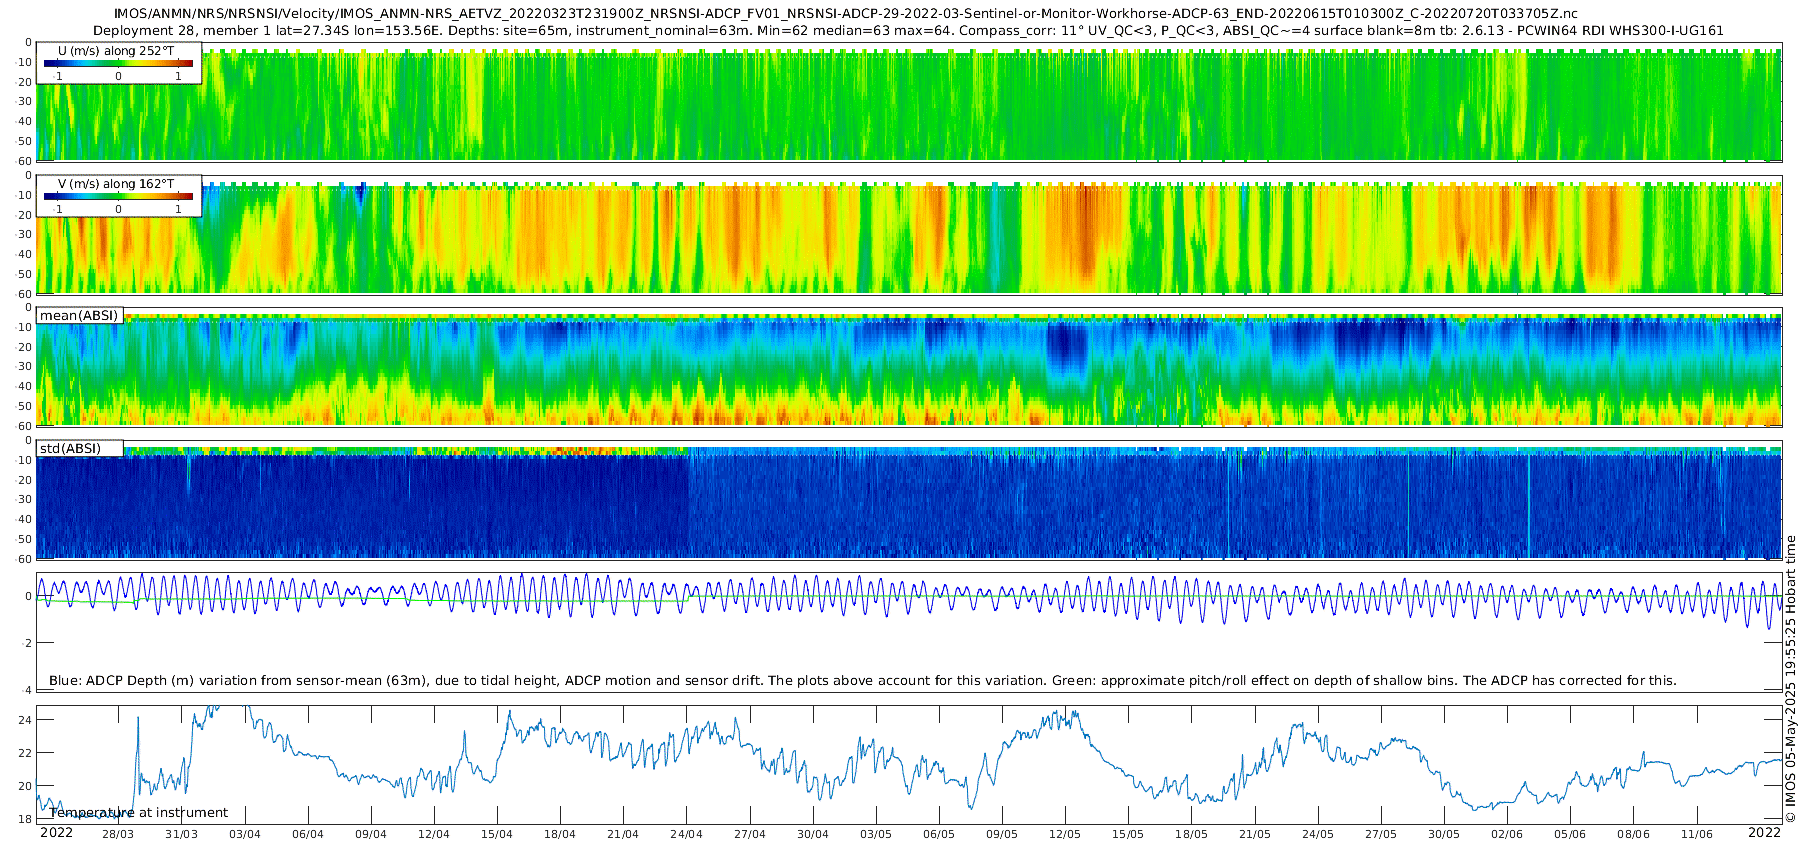Click the Deployment 28 metadata subtitle line
Image resolution: width=1800 pixels, height=850 pixels.
(x=908, y=30)
